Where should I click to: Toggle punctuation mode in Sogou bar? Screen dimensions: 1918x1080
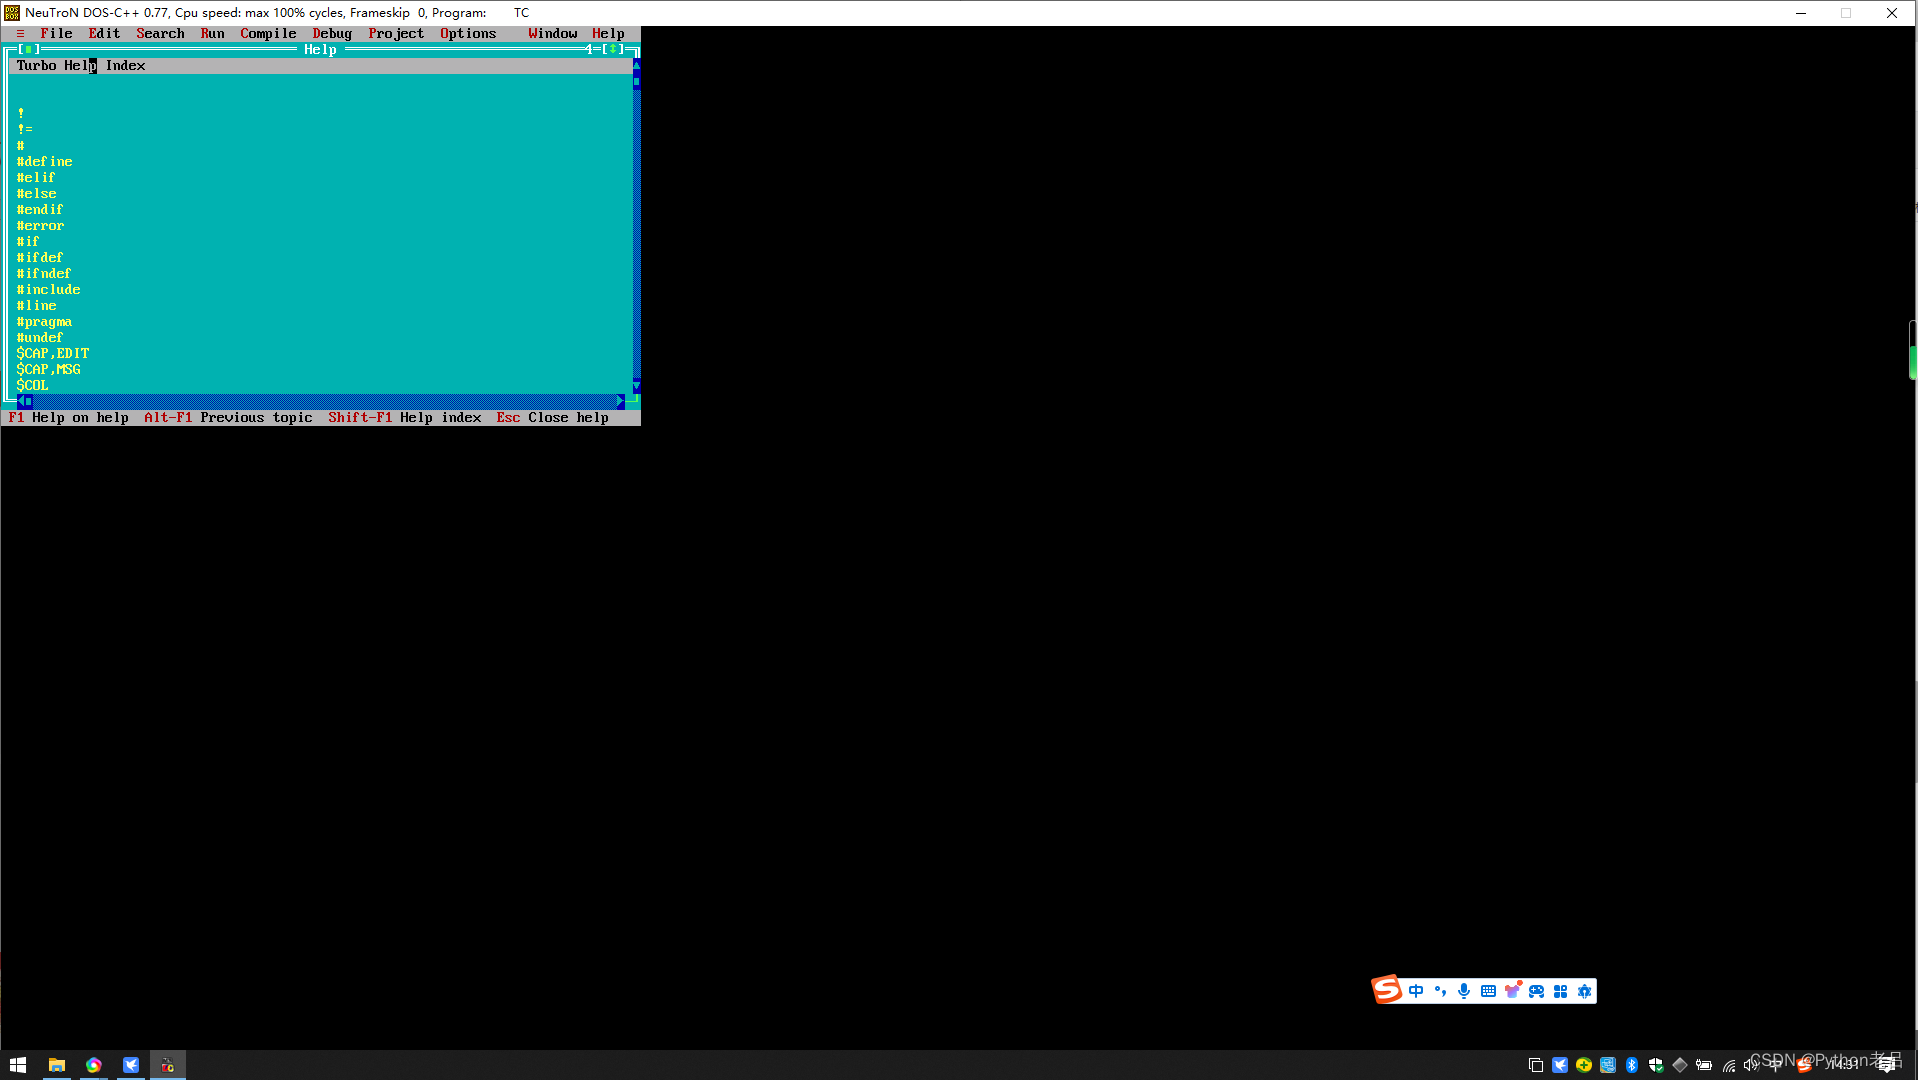tap(1440, 991)
